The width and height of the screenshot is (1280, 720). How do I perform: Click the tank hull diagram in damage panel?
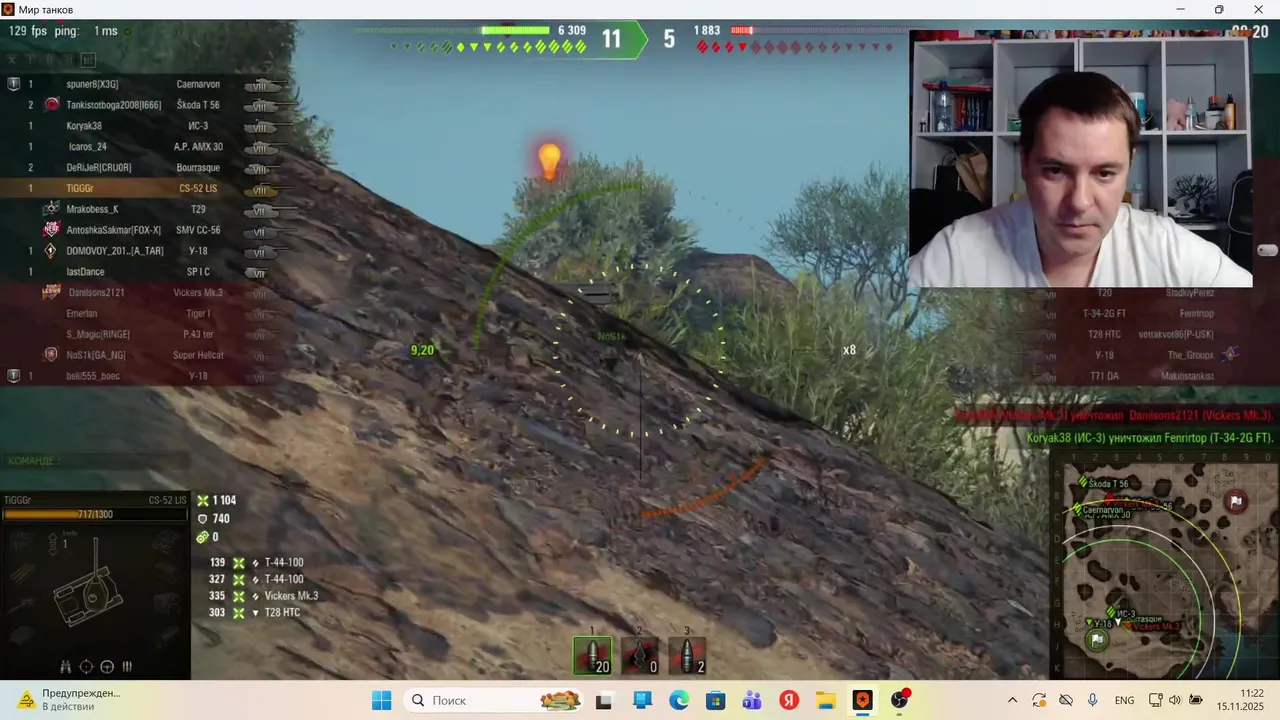91,595
